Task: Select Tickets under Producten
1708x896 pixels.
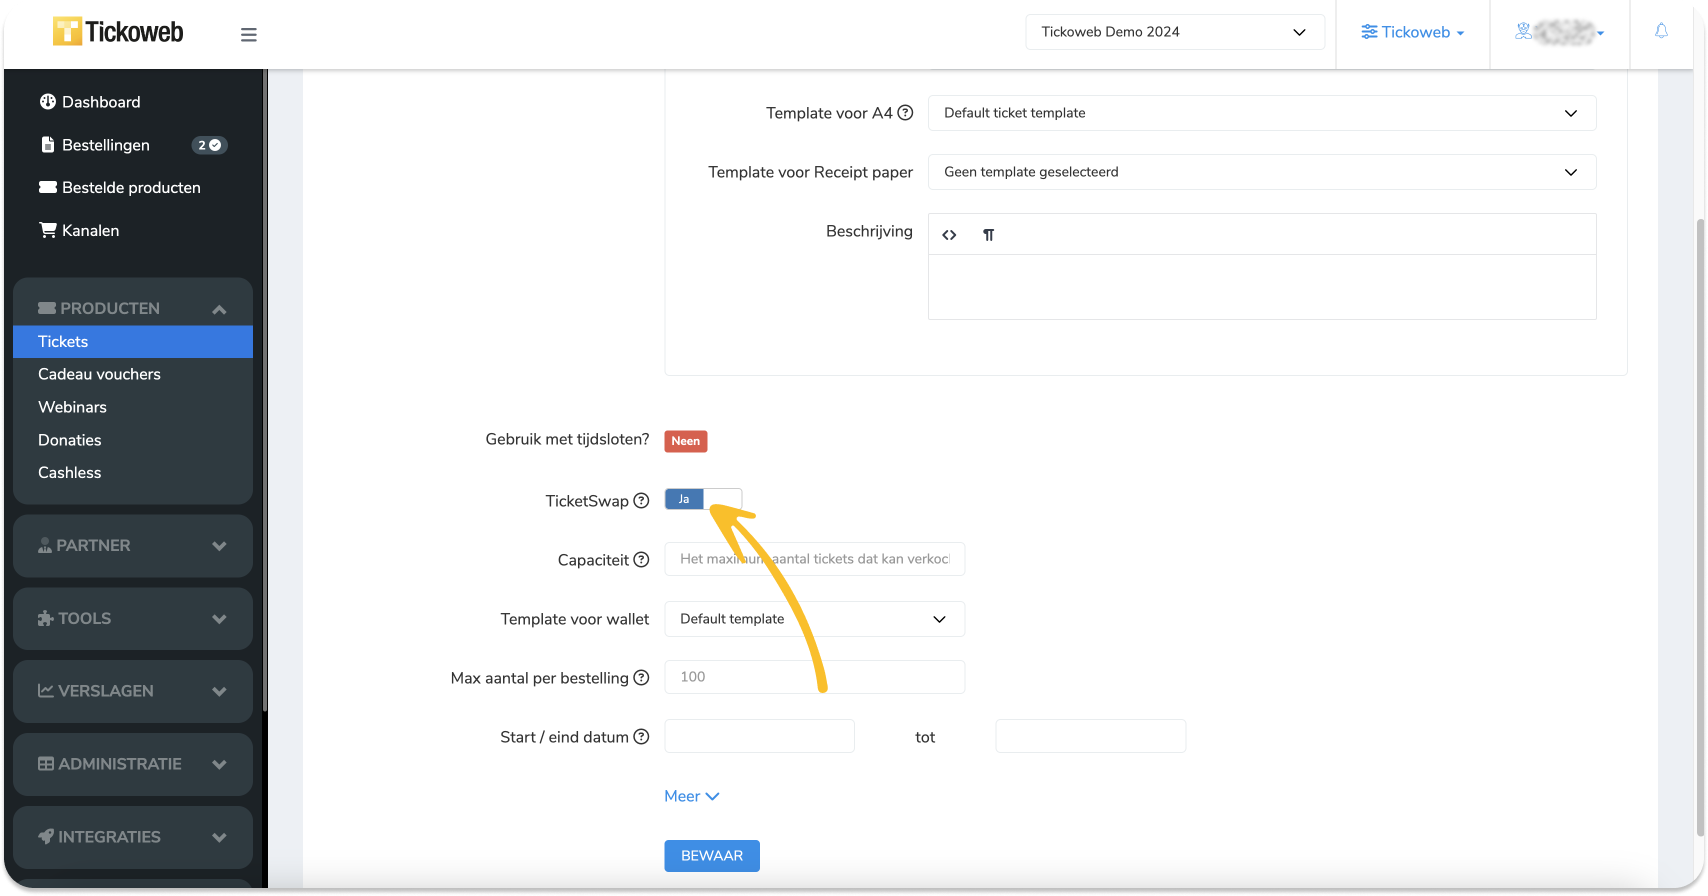Action: pyautogui.click(x=133, y=342)
